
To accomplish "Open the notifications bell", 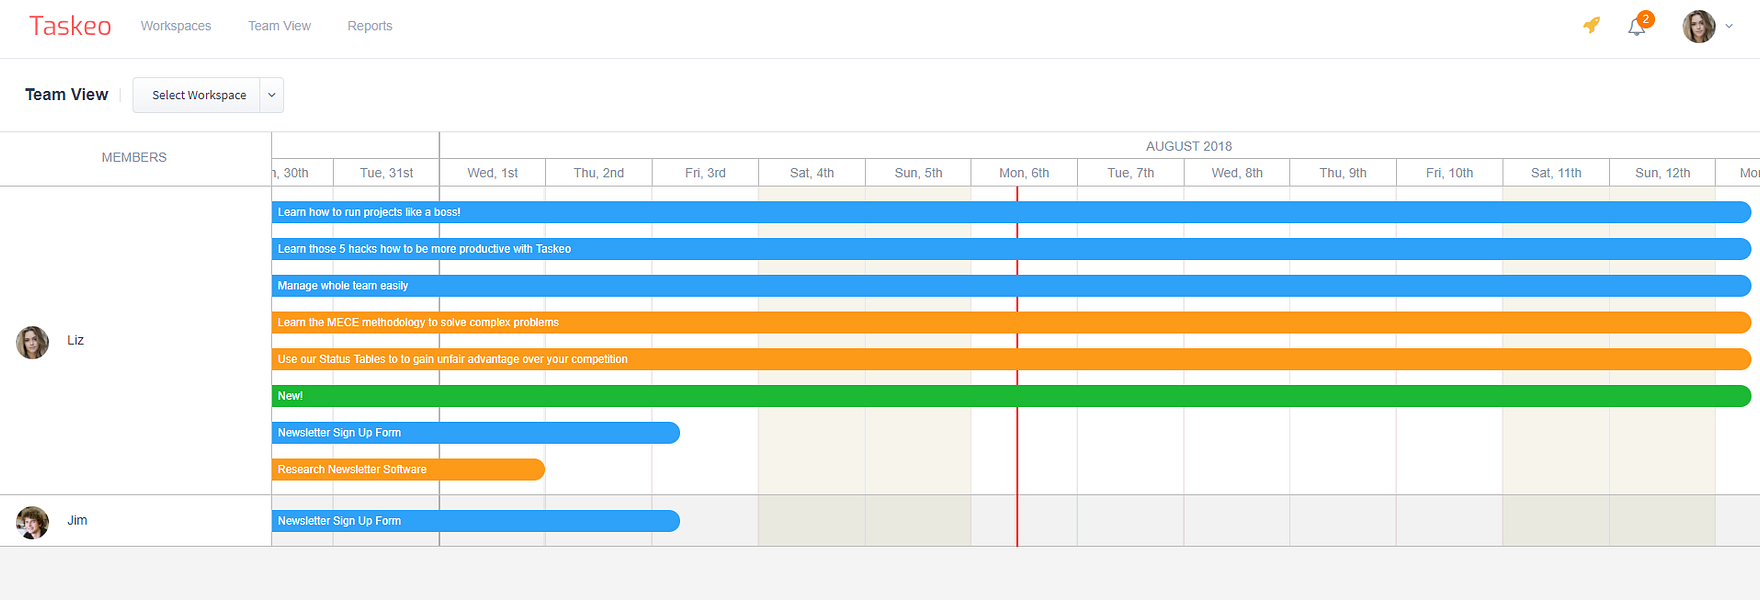I will [x=1637, y=27].
